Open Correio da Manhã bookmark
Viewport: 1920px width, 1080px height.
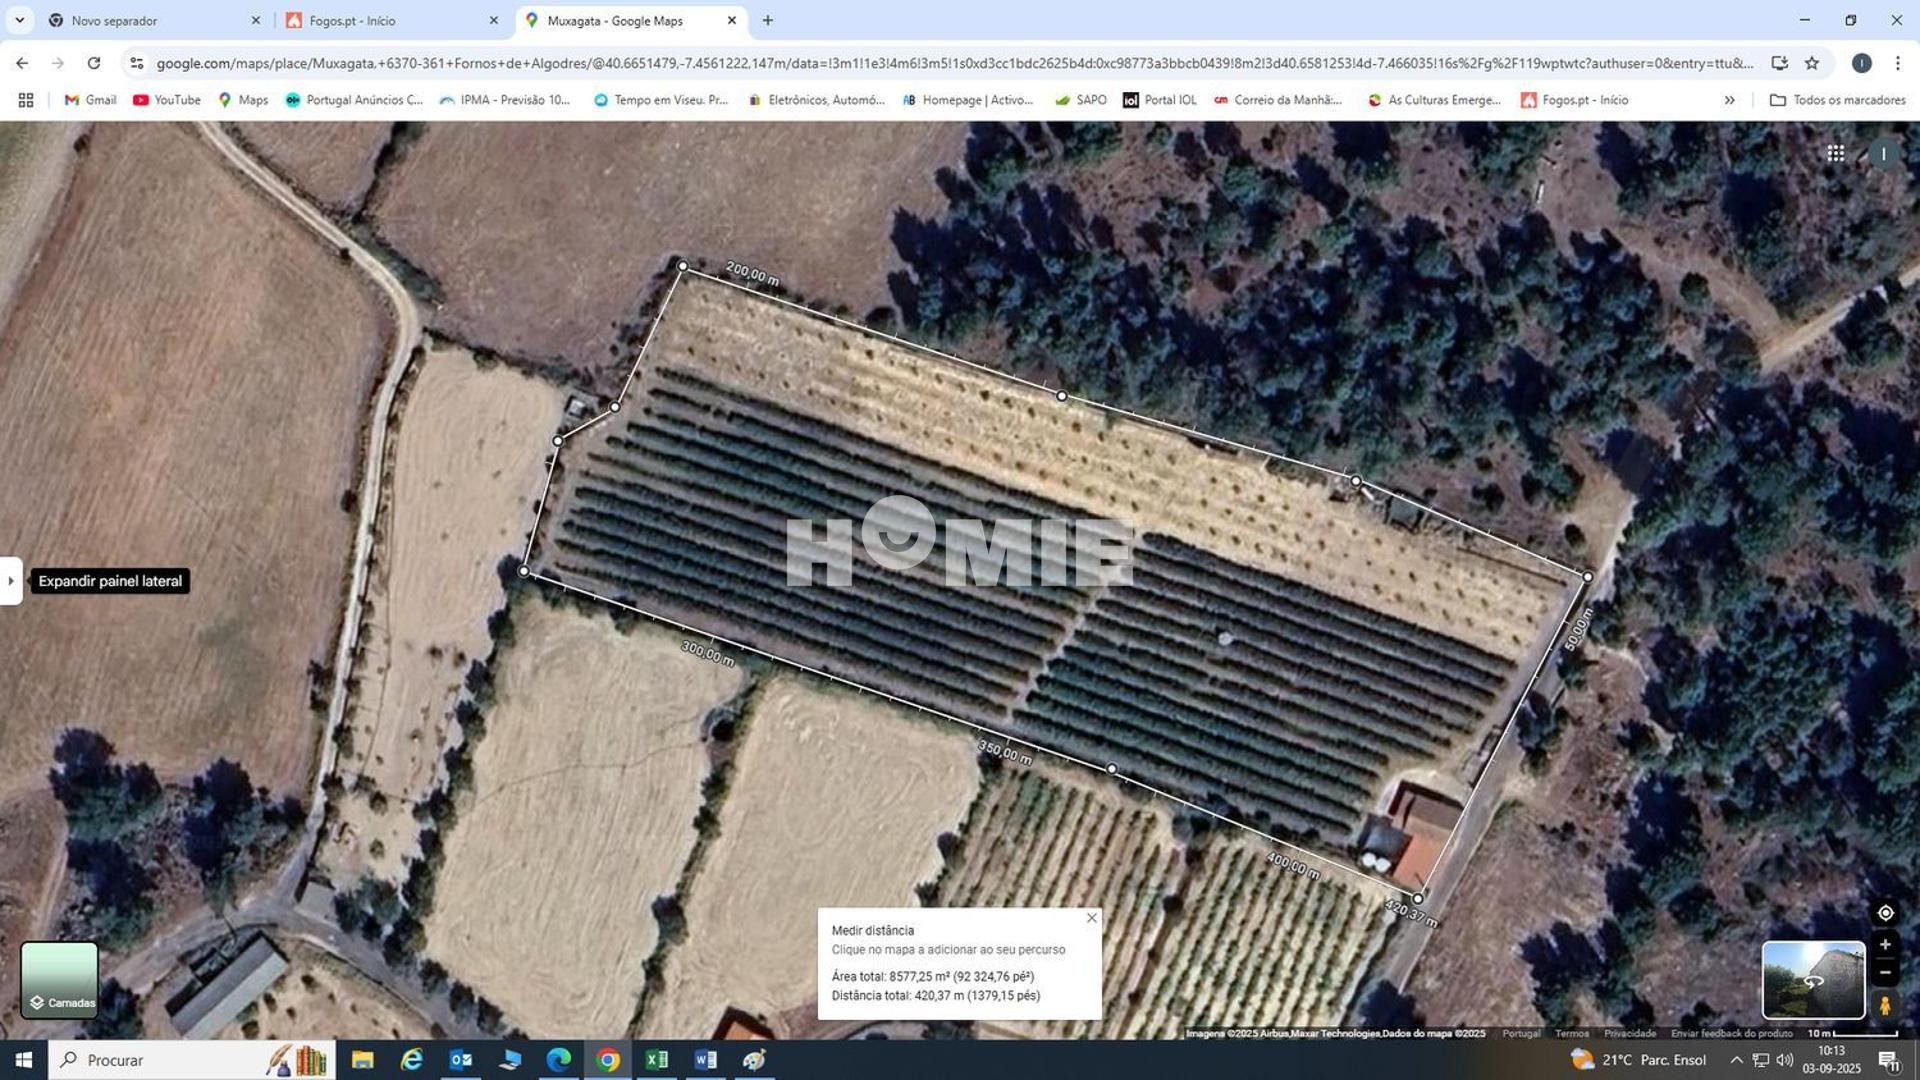click(x=1278, y=100)
